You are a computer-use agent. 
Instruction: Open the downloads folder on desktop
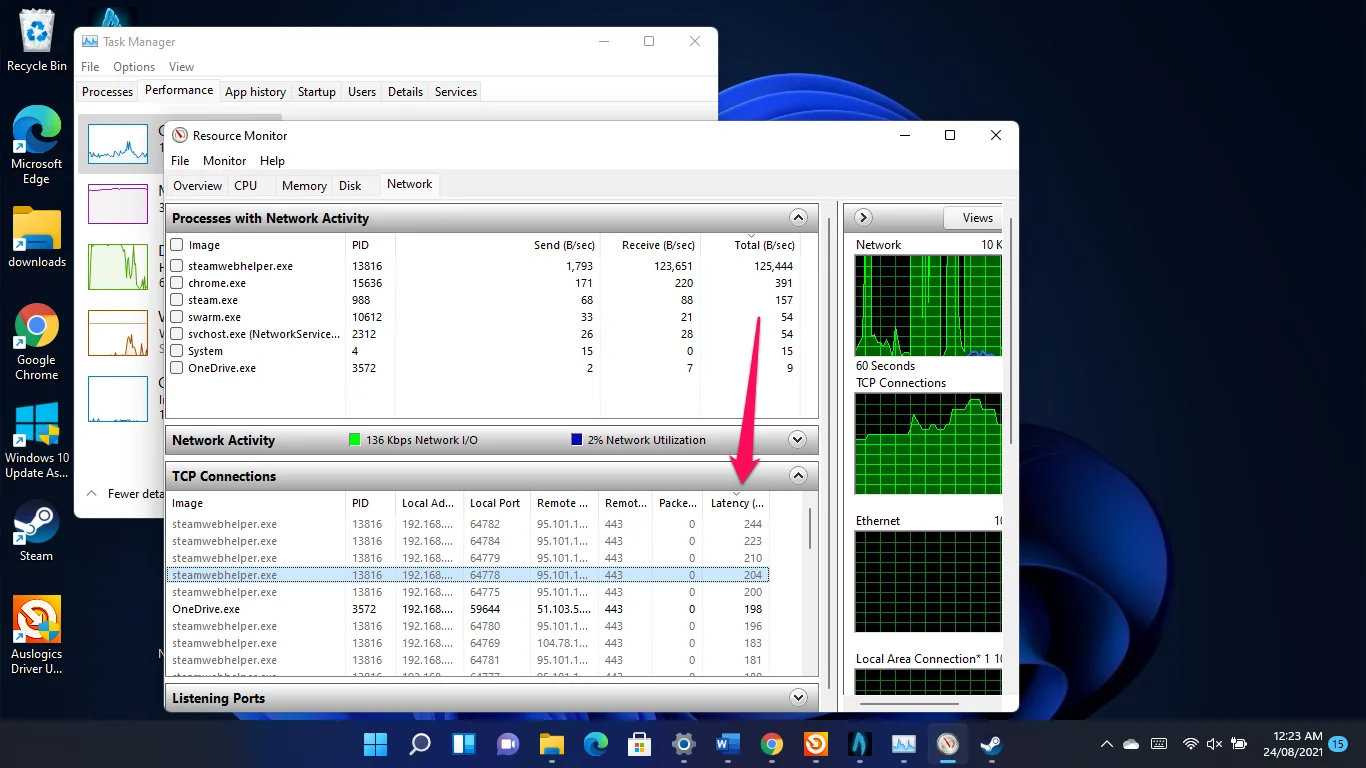tap(37, 238)
